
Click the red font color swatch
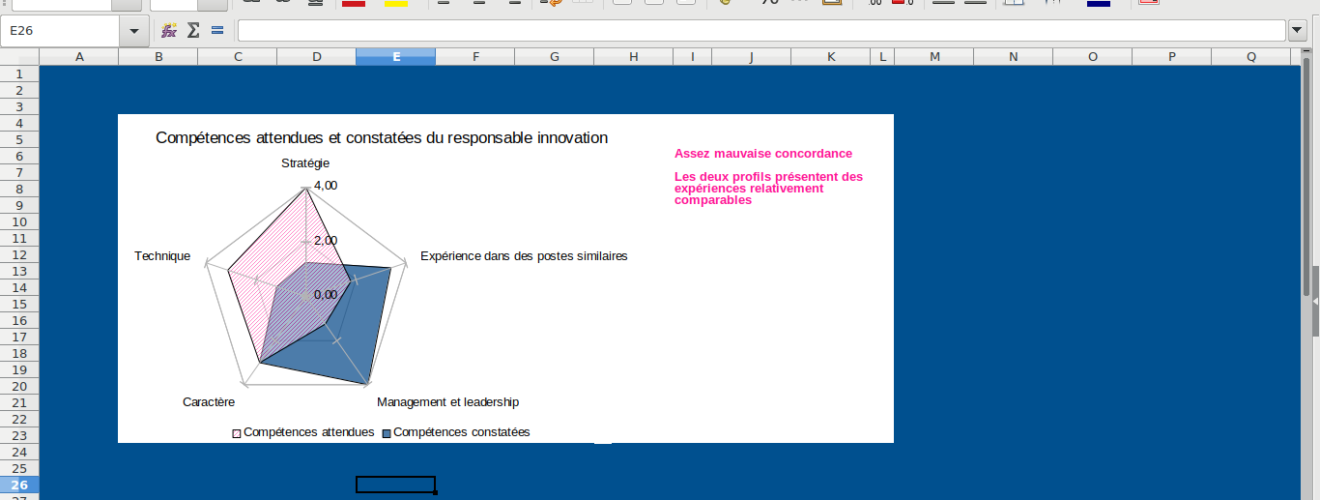(x=353, y=3)
